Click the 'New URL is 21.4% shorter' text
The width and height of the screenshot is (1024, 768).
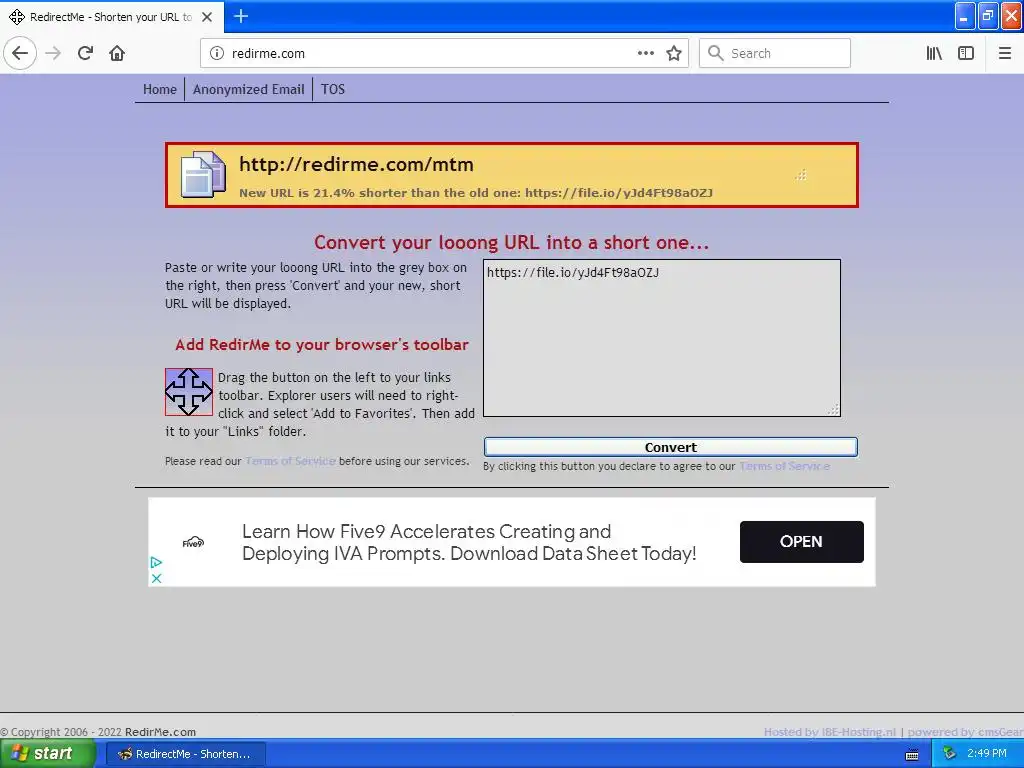pyautogui.click(x=475, y=193)
